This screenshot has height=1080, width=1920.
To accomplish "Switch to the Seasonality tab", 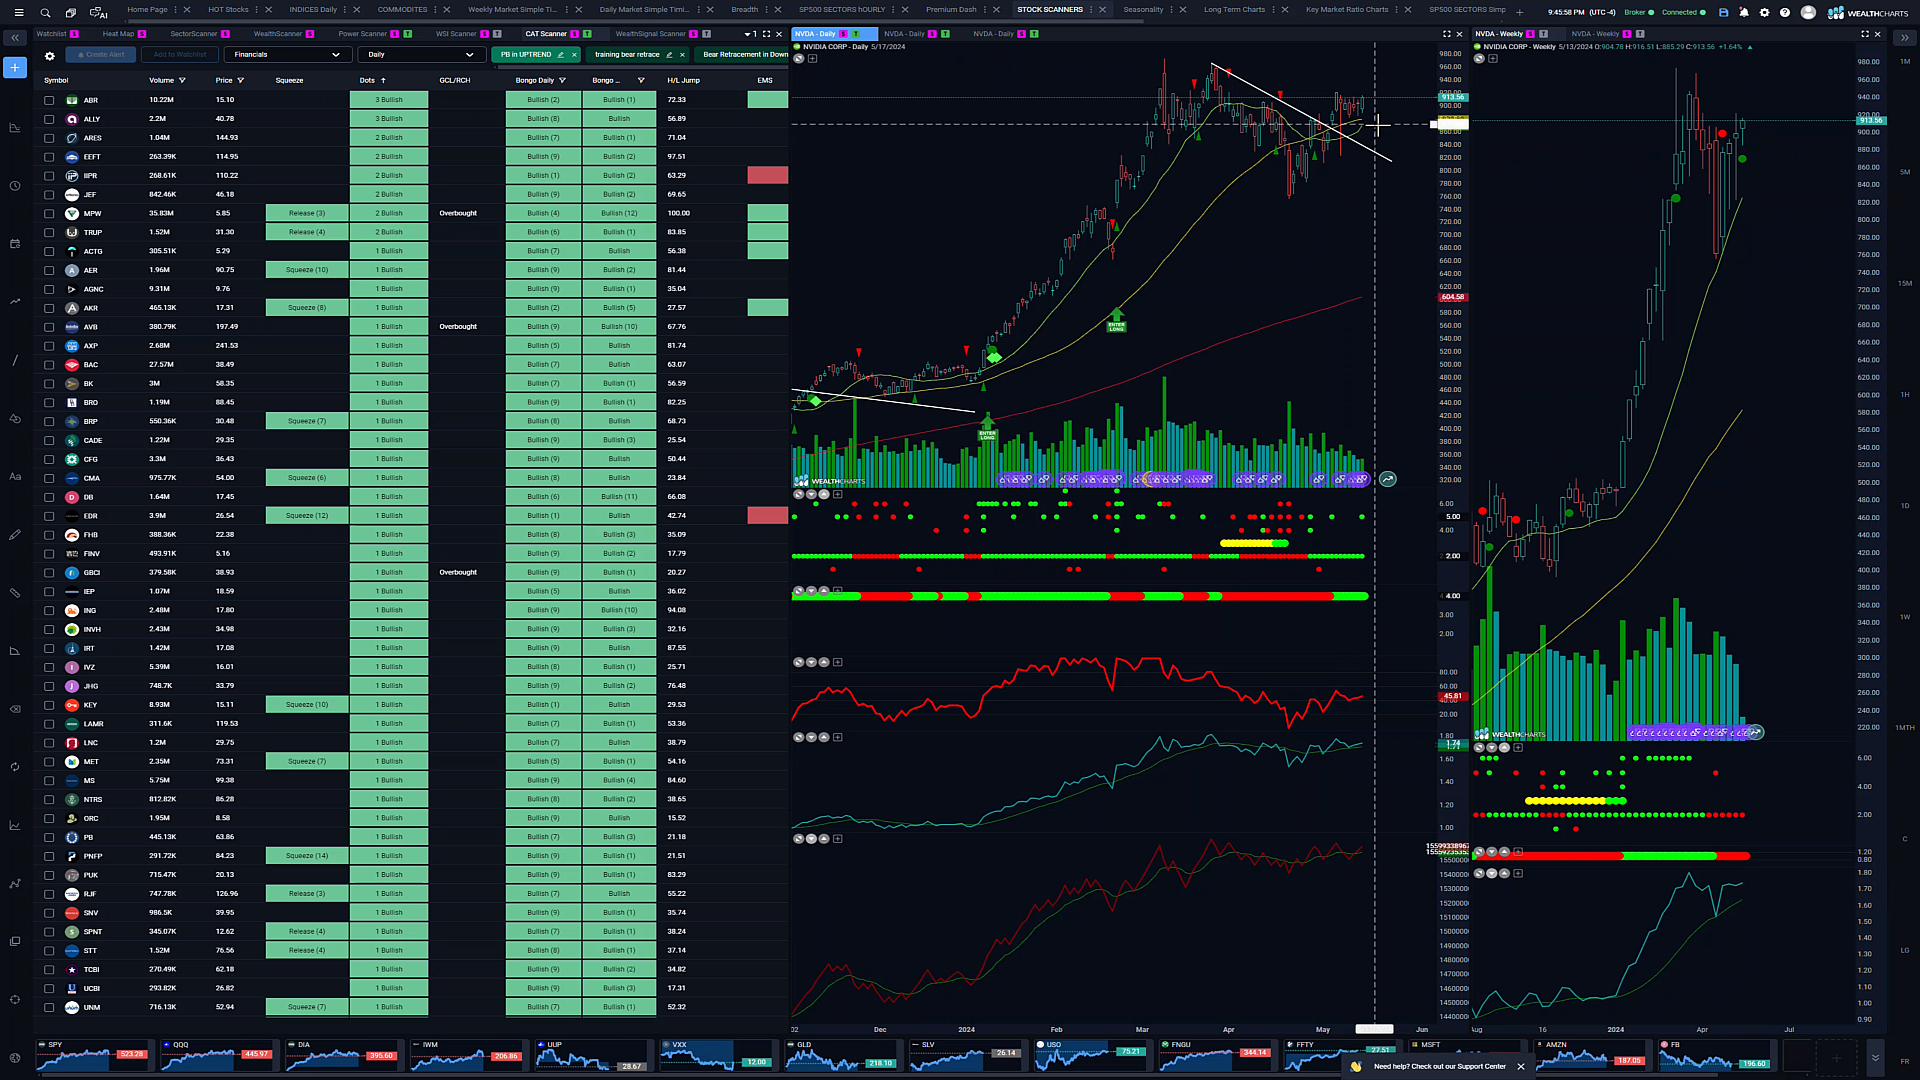I will click(1143, 10).
